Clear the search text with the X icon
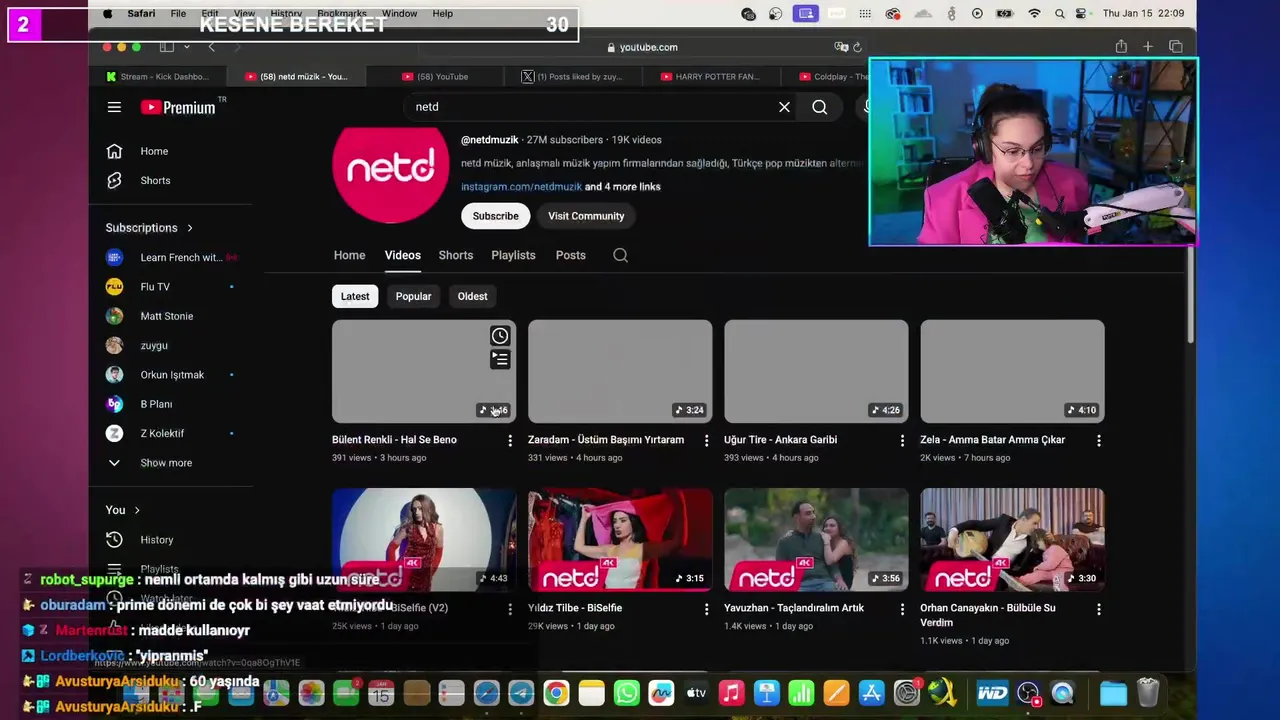Viewport: 1280px width, 720px height. click(x=784, y=107)
